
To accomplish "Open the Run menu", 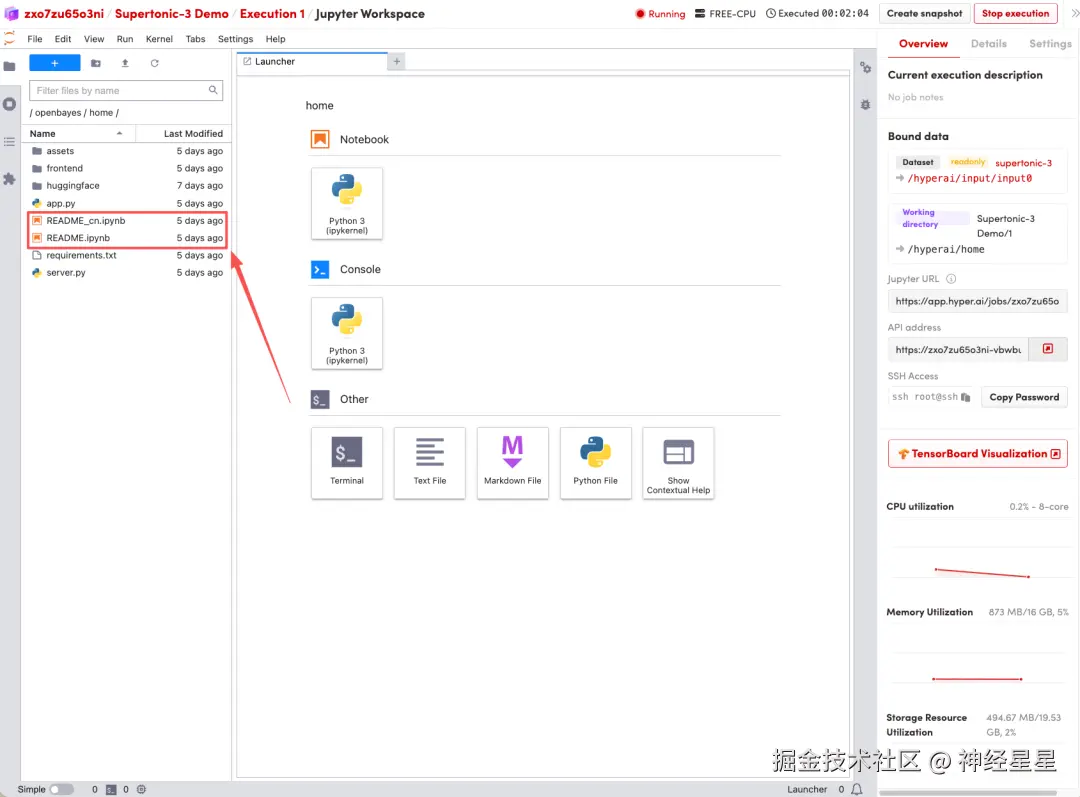I will [125, 39].
